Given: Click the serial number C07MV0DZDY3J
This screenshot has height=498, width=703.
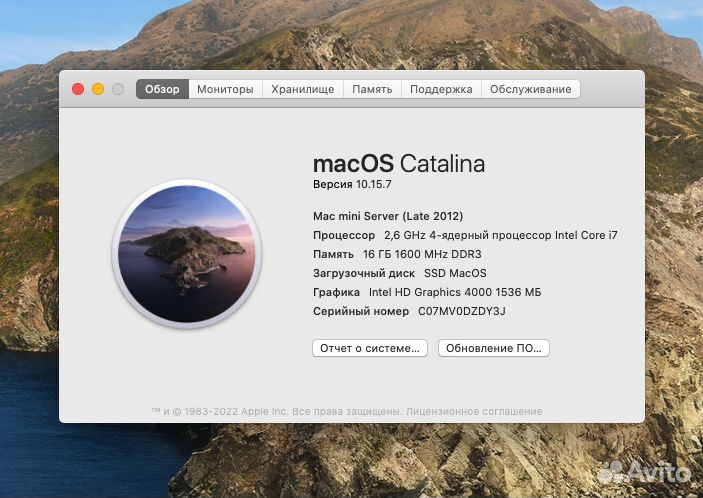Looking at the screenshot, I should [462, 311].
